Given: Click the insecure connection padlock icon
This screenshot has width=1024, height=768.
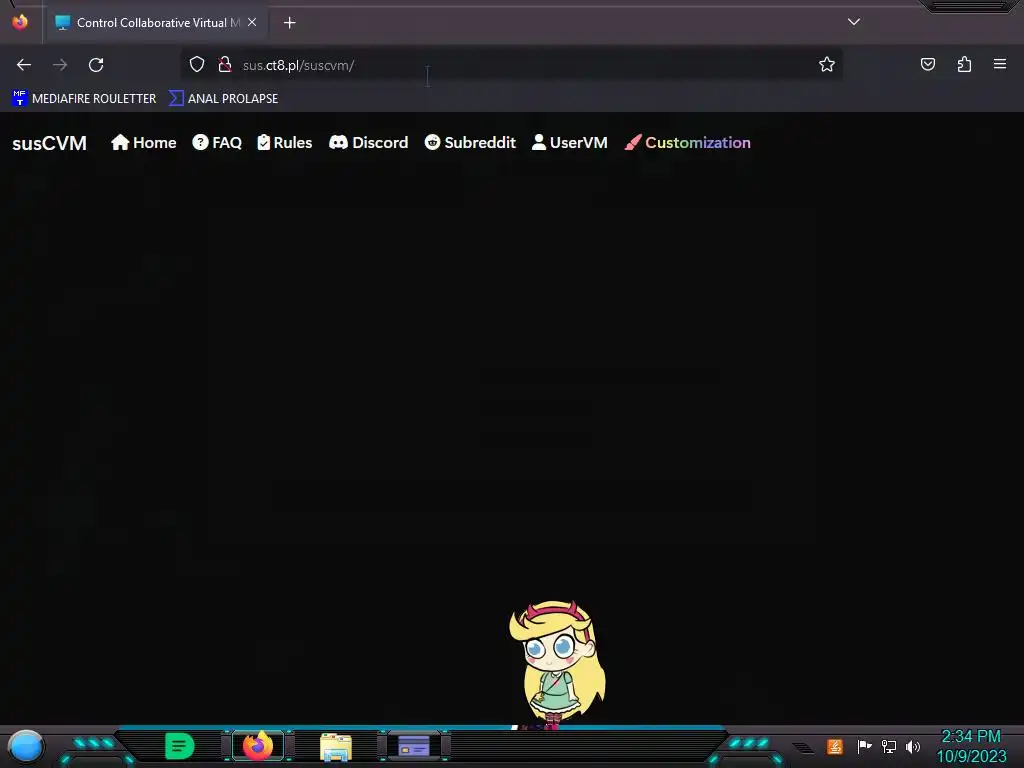Looking at the screenshot, I should 225,64.
